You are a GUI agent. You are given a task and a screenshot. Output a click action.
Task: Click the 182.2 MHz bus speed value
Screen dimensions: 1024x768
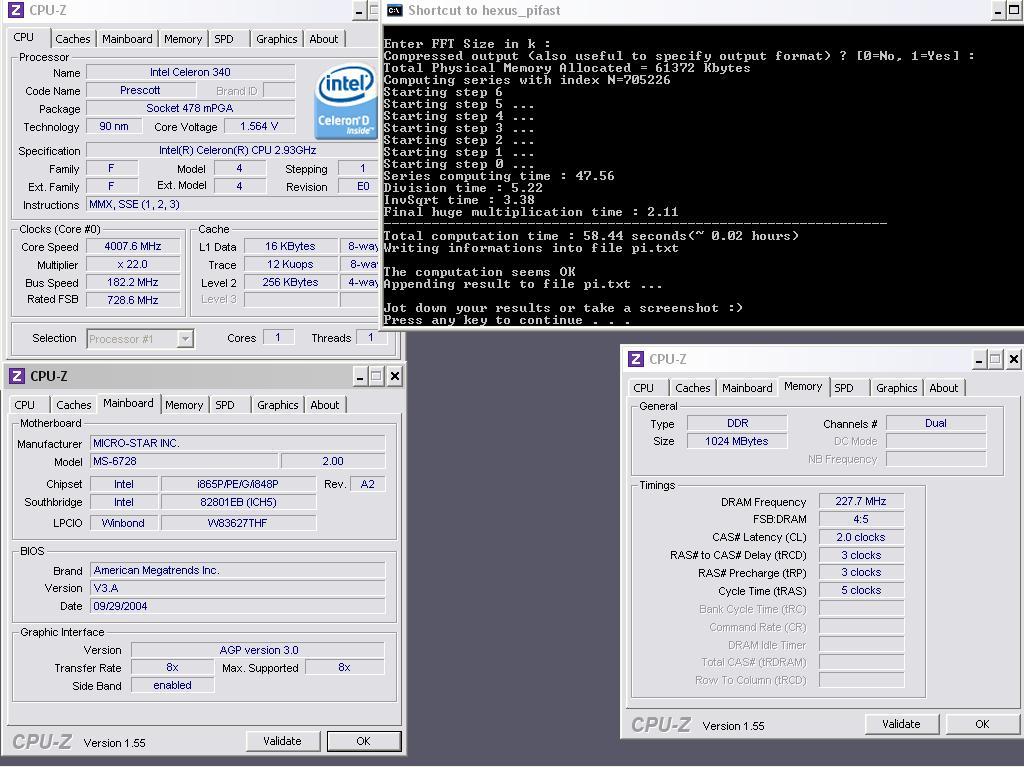[133, 282]
